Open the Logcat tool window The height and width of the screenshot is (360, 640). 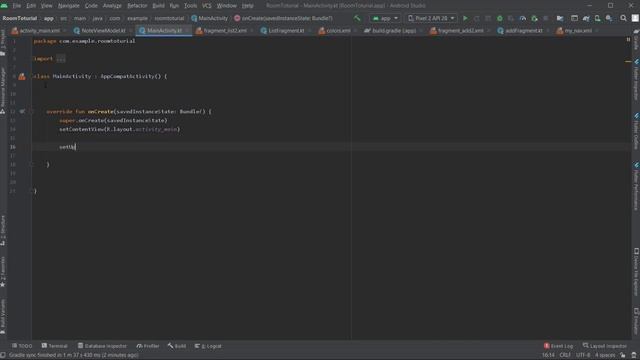[208, 346]
